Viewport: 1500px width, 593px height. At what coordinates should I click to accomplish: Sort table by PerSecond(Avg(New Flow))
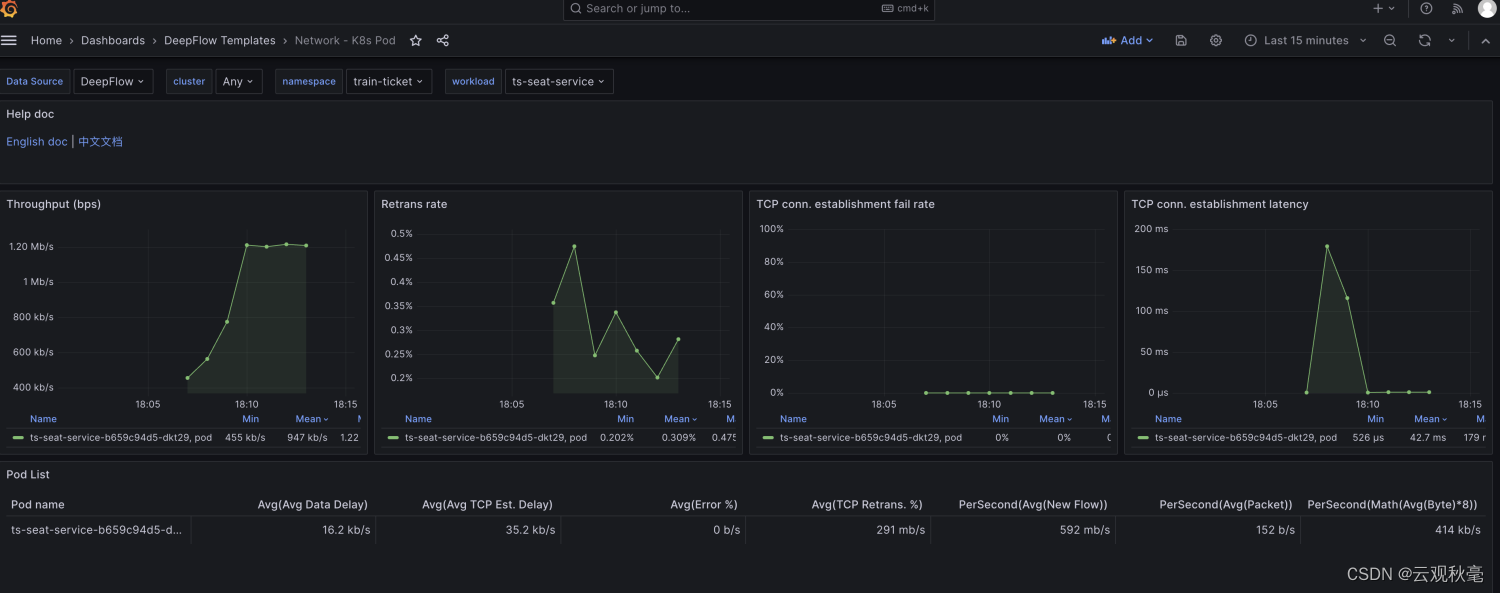point(1033,505)
